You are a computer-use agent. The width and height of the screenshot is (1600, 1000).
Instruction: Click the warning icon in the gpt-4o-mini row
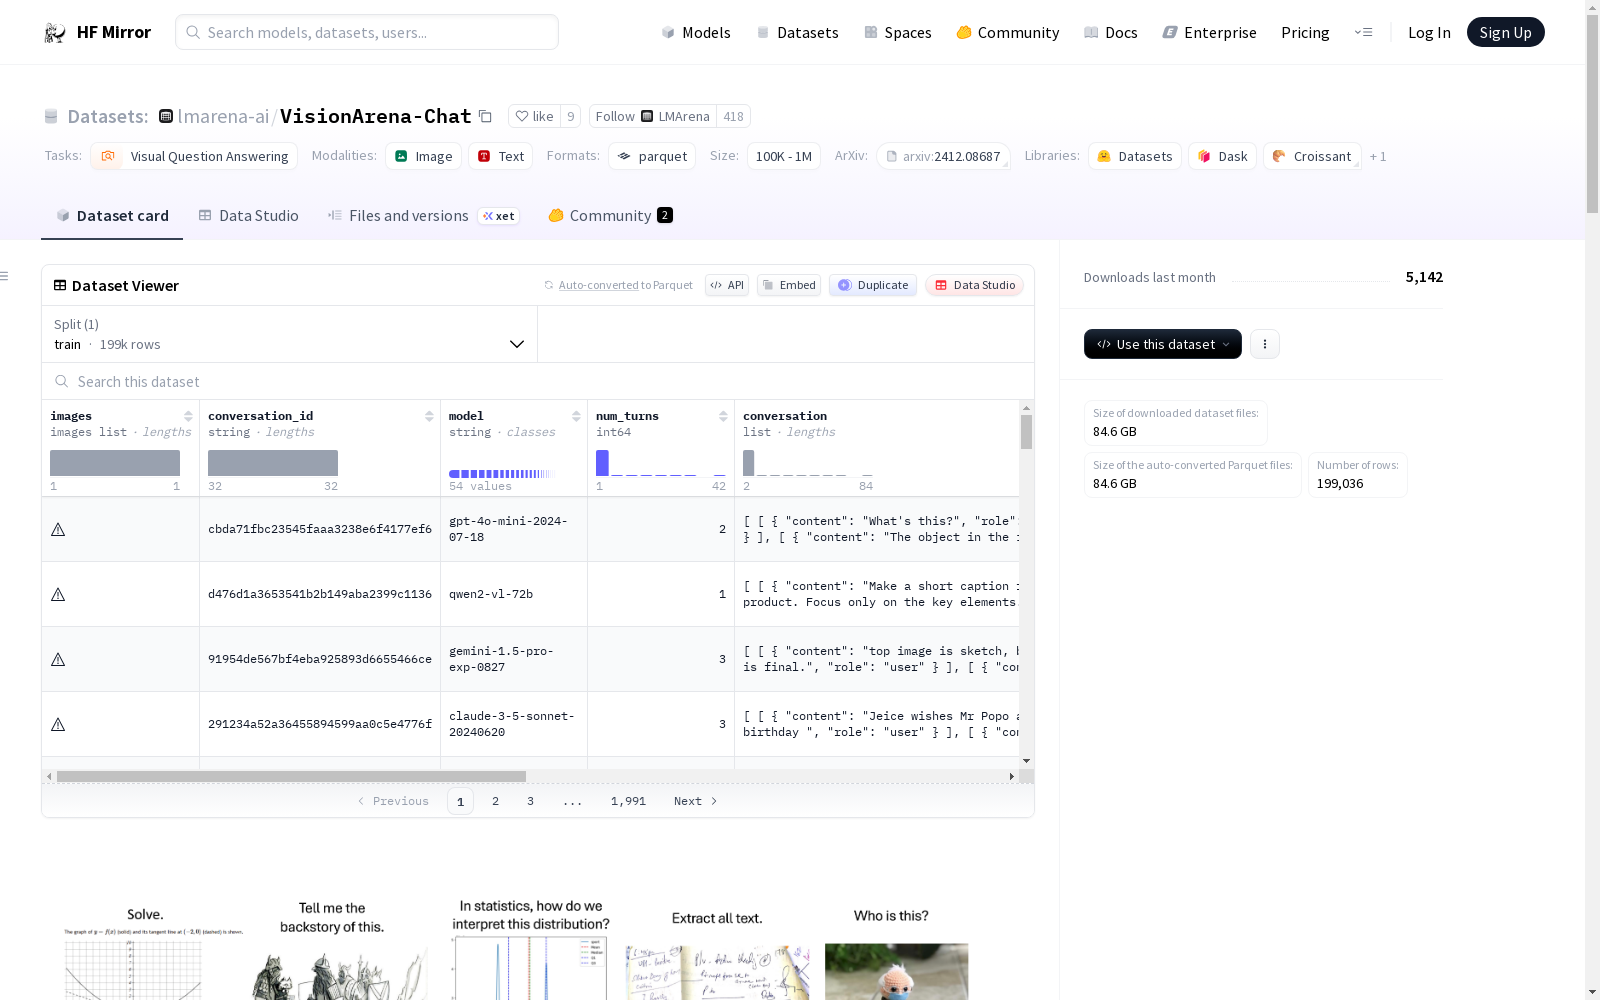point(58,529)
